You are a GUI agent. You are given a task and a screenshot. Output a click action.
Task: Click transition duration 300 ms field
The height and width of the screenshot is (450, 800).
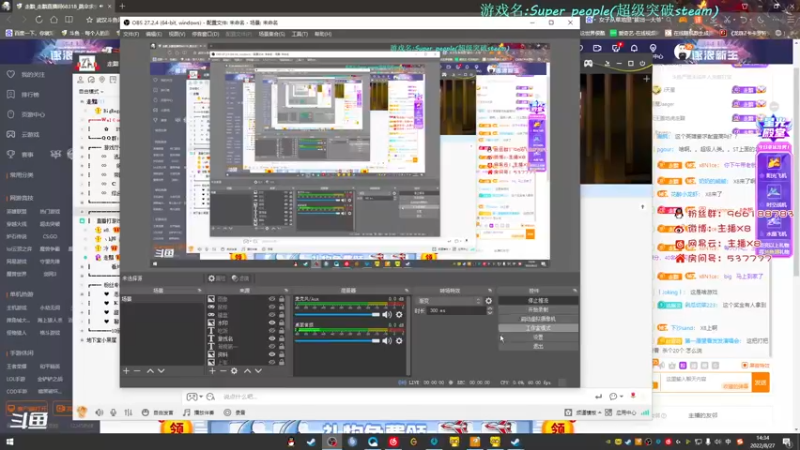[457, 310]
